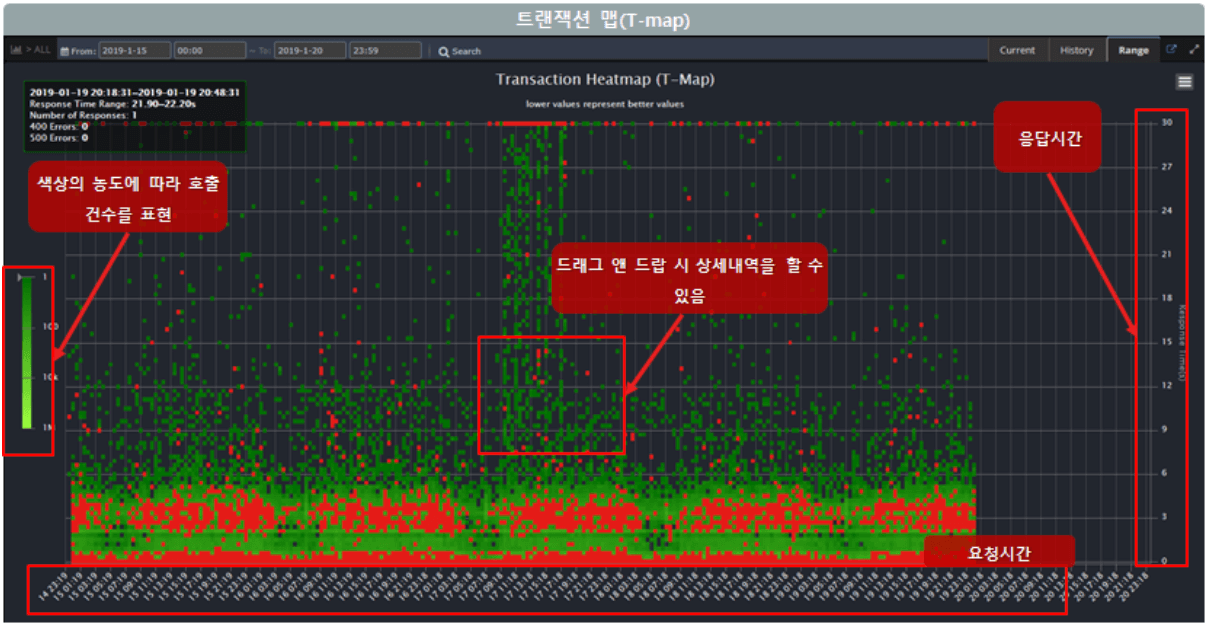
Task: Click the Search button label
Action: [x=466, y=51]
